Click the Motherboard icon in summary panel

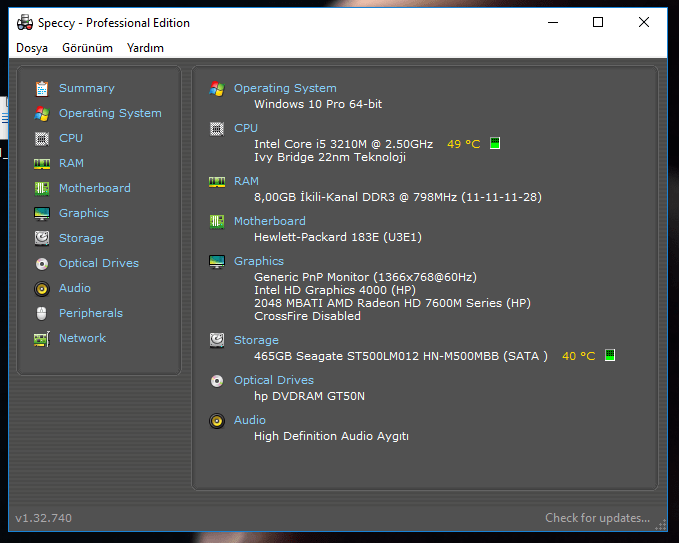217,222
